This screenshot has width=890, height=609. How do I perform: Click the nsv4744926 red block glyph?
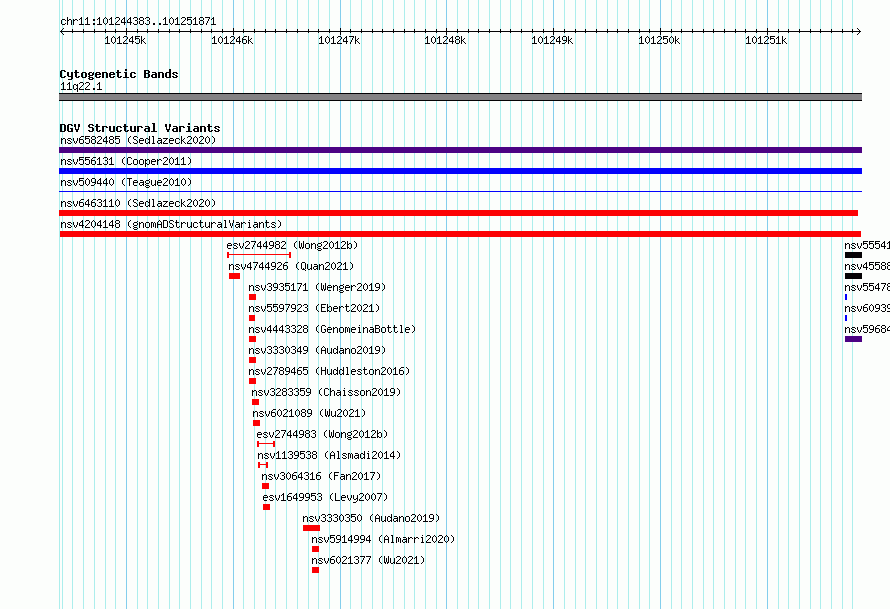(234, 276)
